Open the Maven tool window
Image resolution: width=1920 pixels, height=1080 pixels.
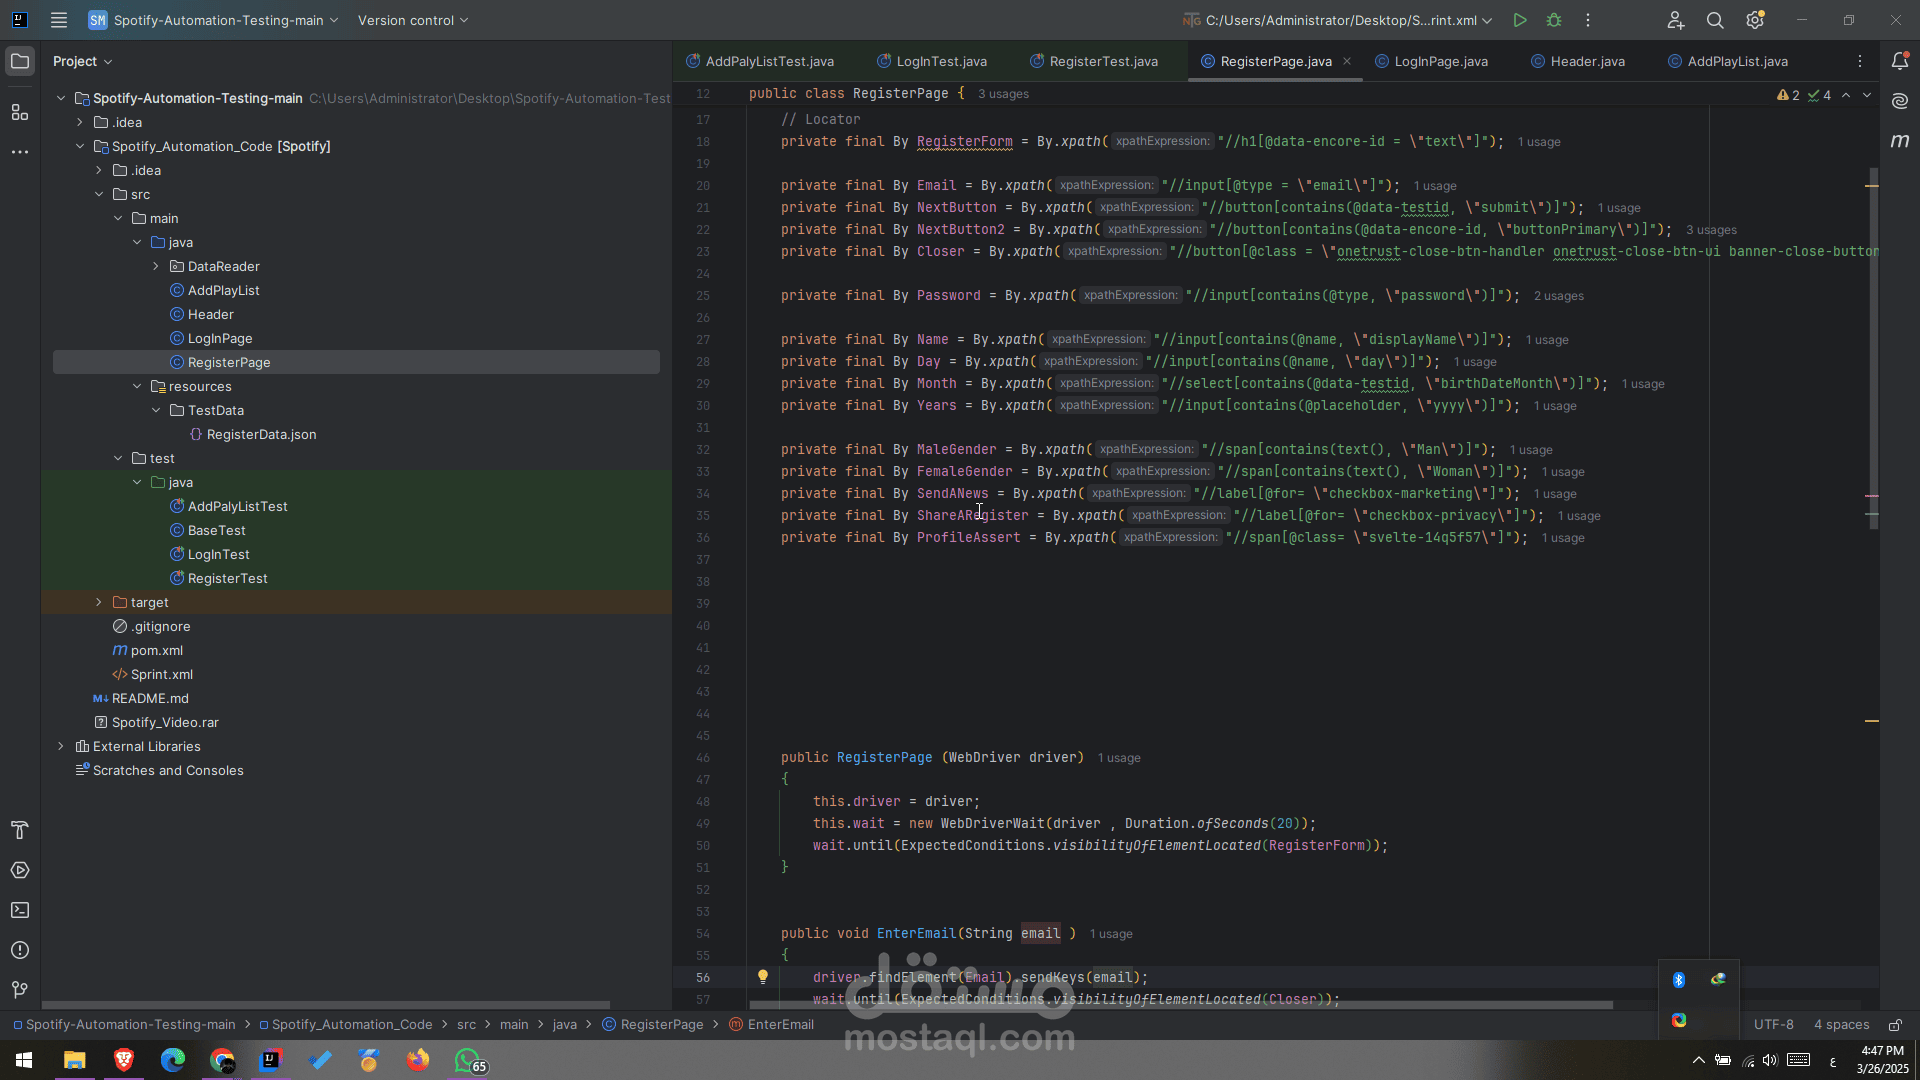tap(1900, 141)
